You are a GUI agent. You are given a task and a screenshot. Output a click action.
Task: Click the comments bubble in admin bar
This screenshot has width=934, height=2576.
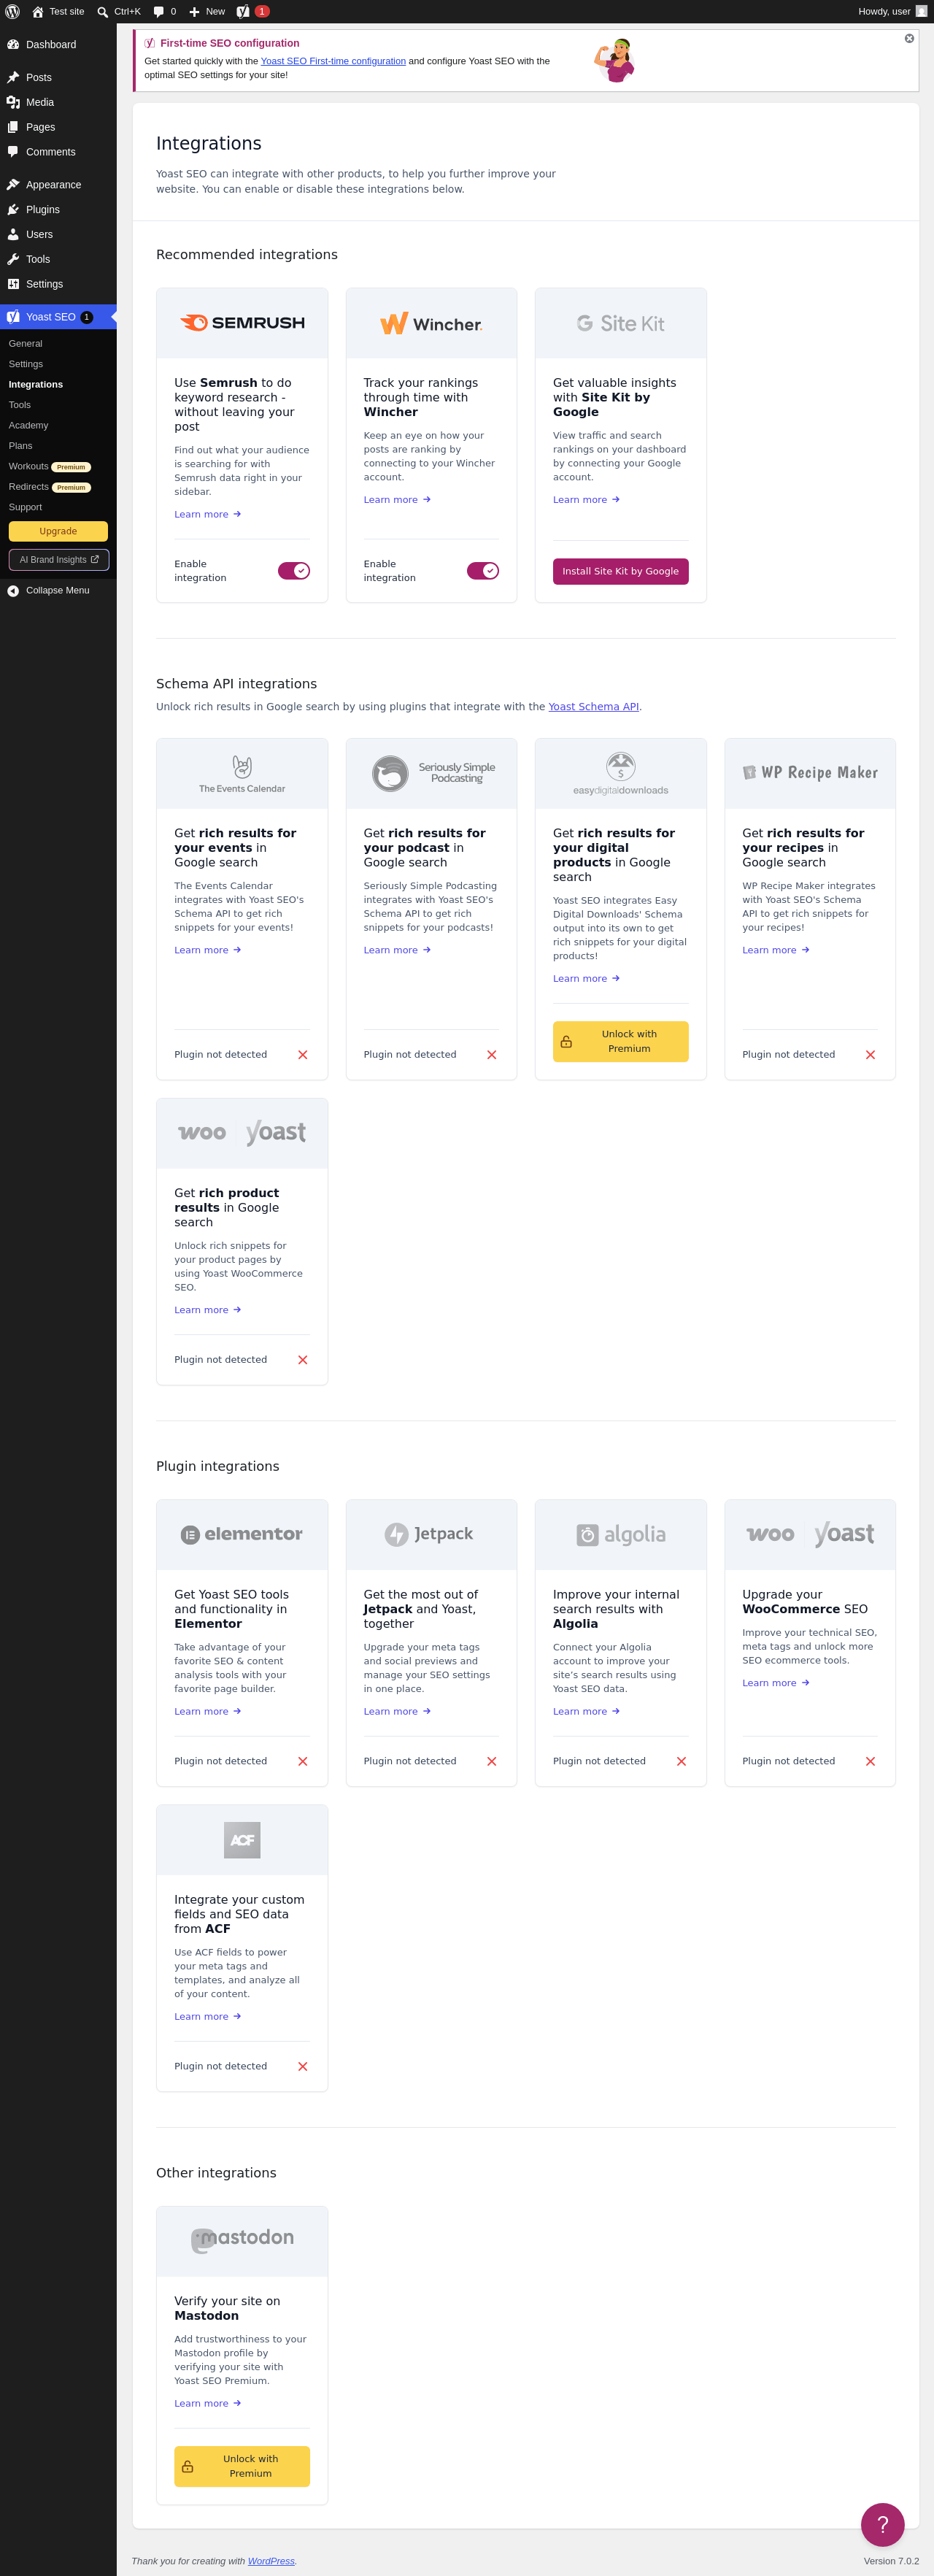click(158, 11)
